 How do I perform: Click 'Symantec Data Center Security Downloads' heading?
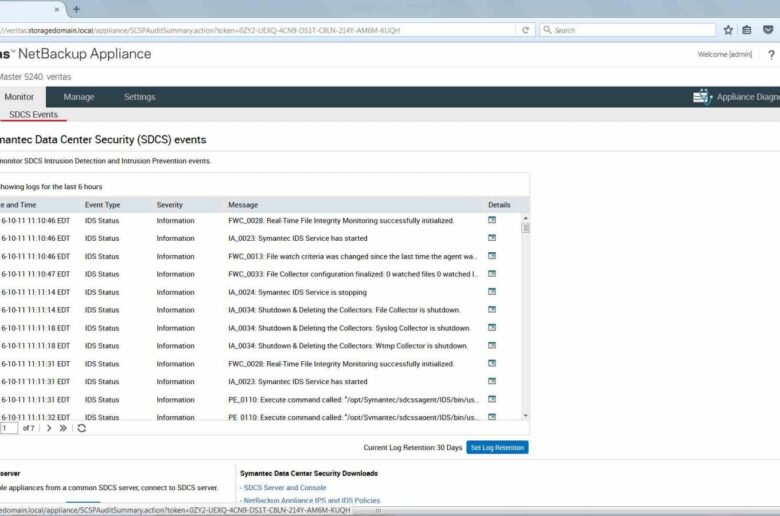click(309, 473)
